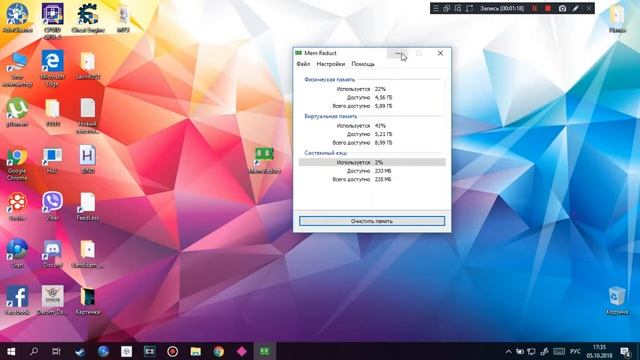Open taskbar clock showing 17:35
This screenshot has height=360, width=640.
(600, 351)
